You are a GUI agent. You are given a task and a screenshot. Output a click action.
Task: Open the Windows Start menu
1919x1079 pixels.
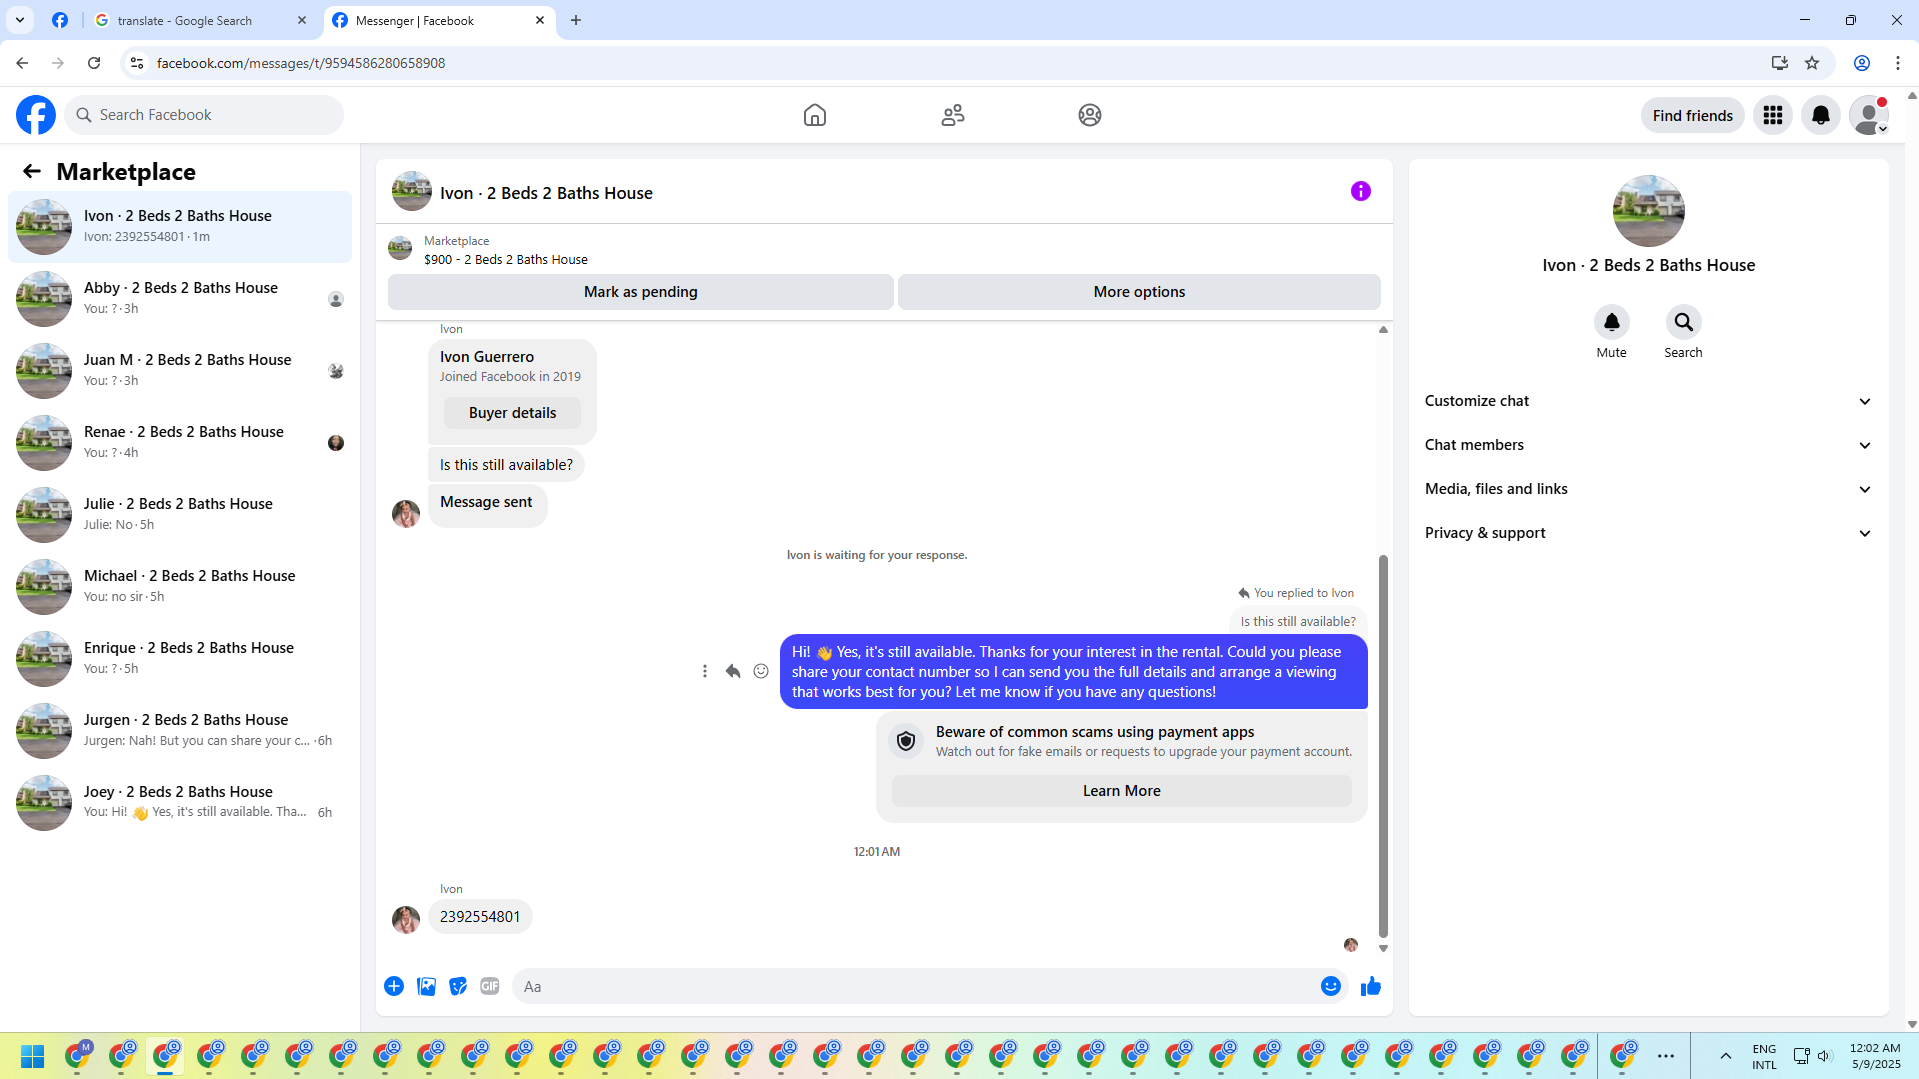[32, 1056]
